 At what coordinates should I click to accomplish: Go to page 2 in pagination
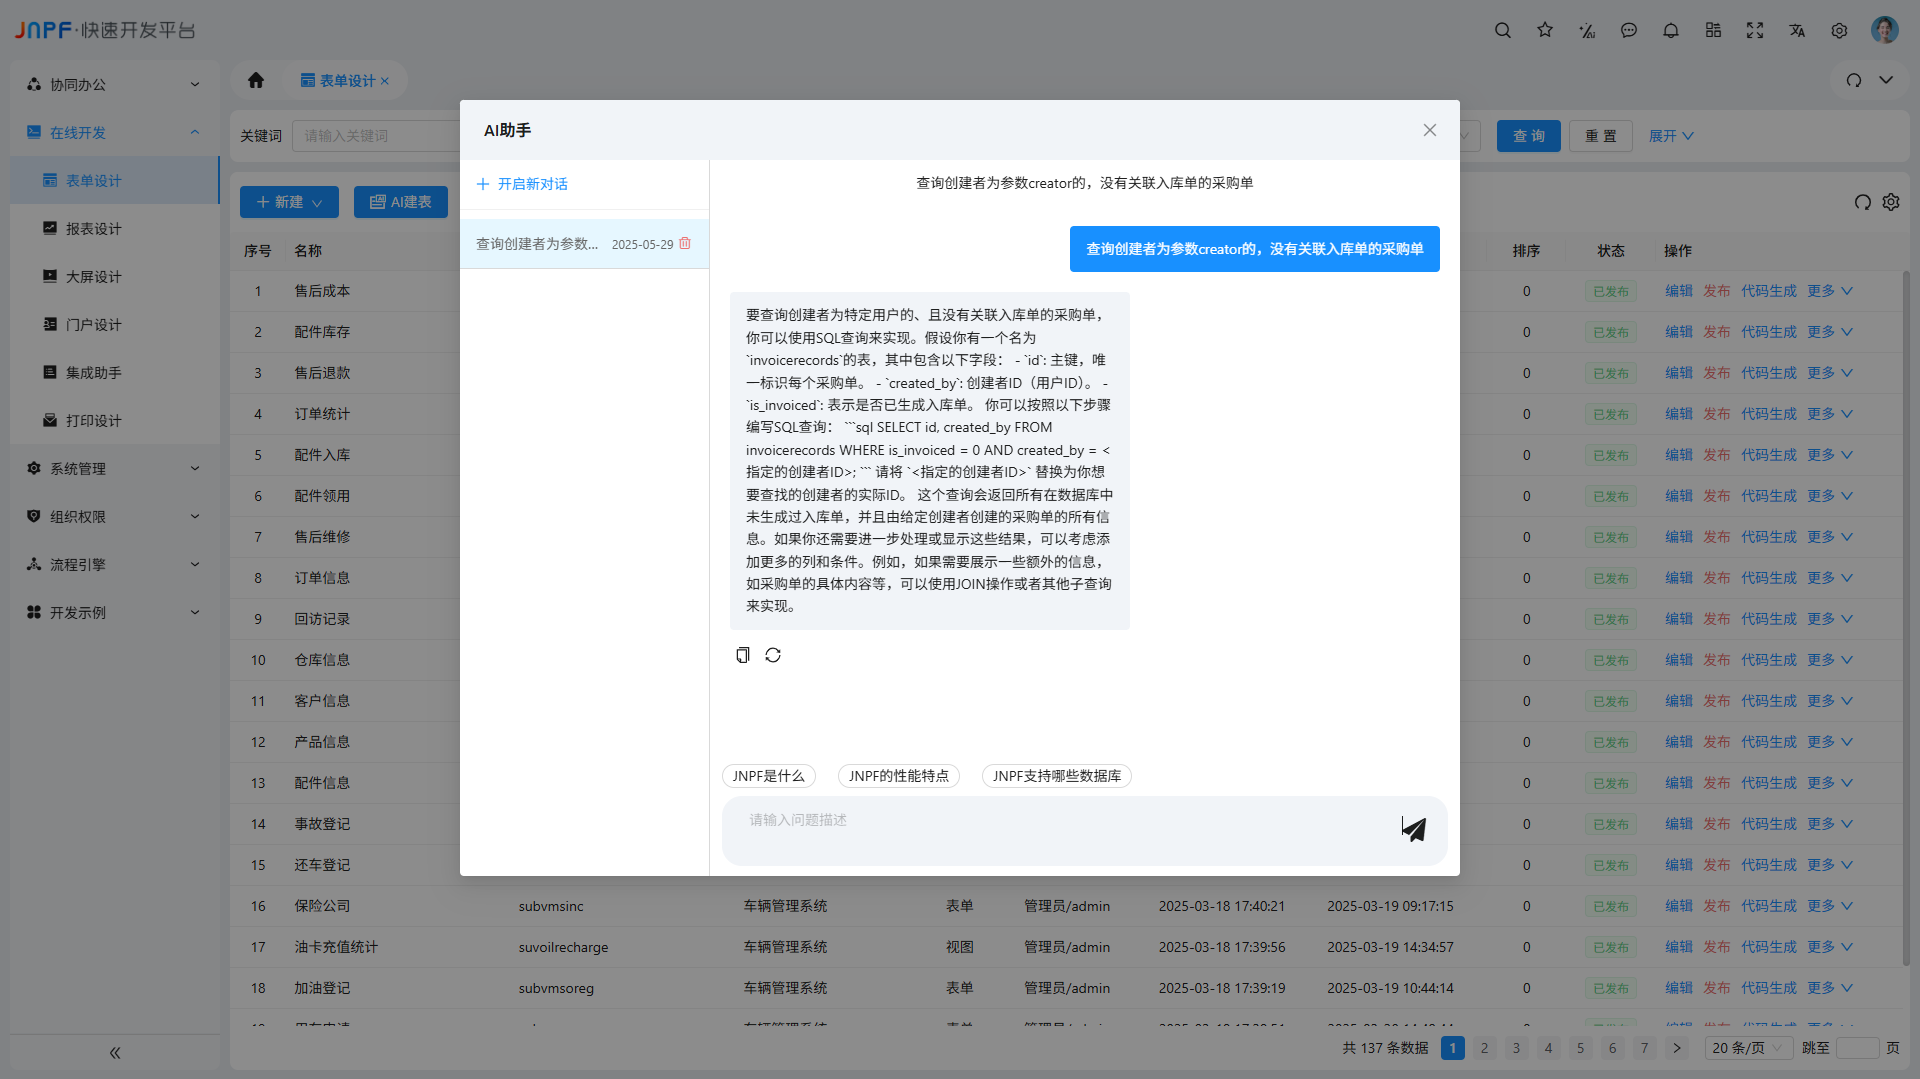point(1484,1048)
